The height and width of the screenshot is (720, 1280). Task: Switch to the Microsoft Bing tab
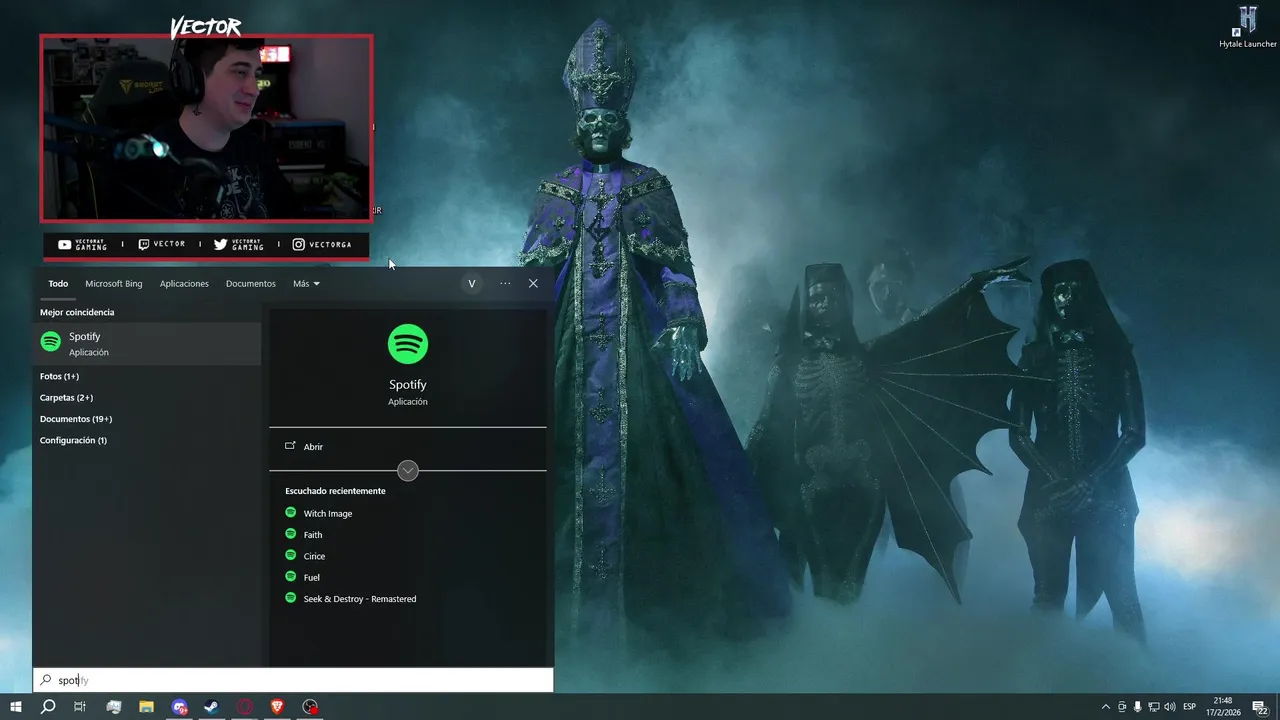(x=114, y=284)
